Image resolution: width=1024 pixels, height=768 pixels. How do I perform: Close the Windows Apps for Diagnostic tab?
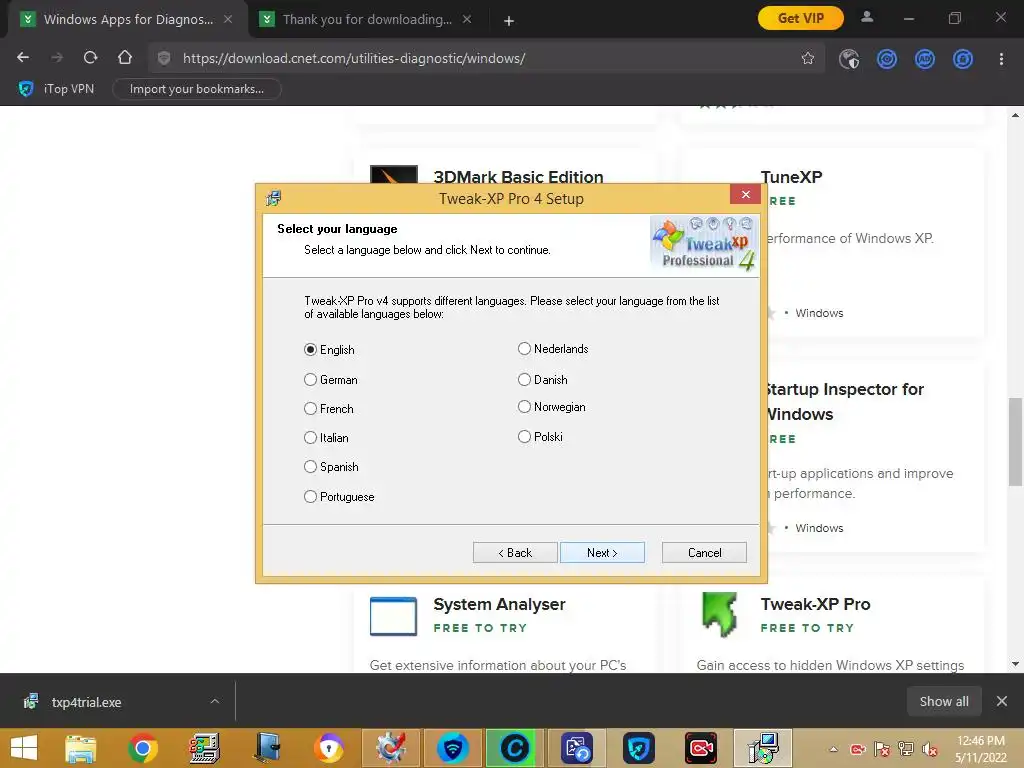click(228, 19)
